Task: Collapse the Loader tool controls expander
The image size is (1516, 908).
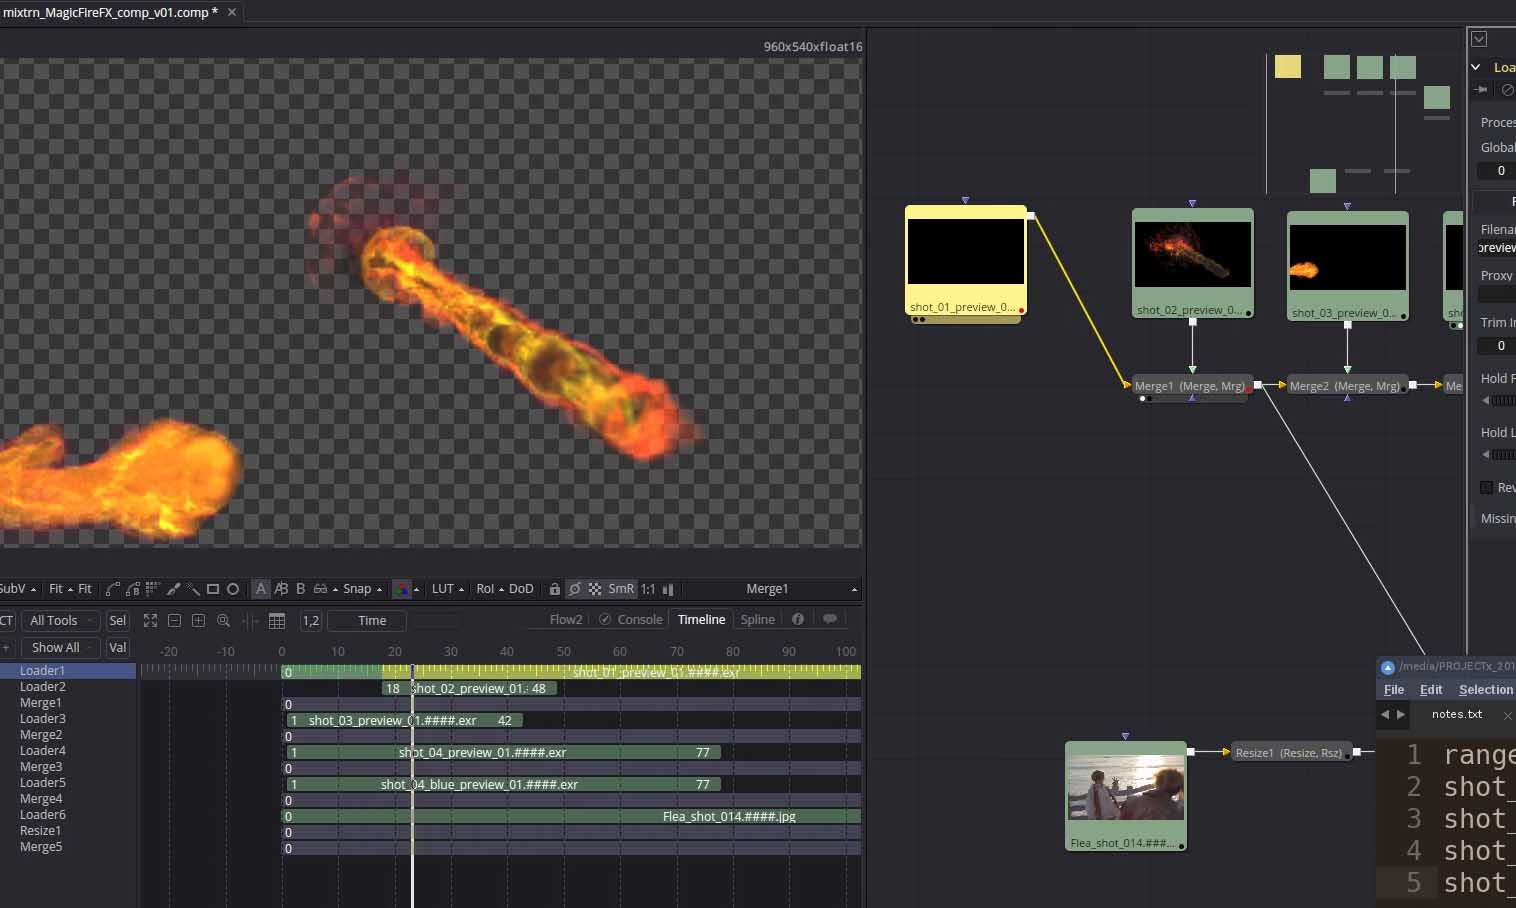Action: point(1476,67)
